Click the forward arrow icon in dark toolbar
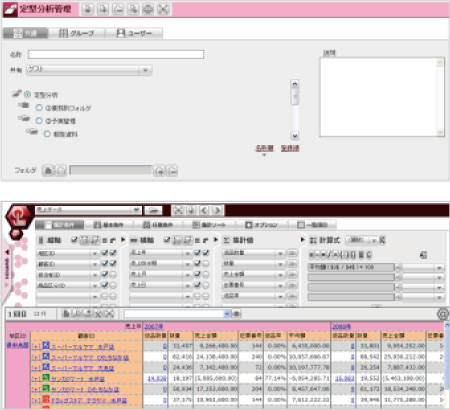 click(x=217, y=210)
